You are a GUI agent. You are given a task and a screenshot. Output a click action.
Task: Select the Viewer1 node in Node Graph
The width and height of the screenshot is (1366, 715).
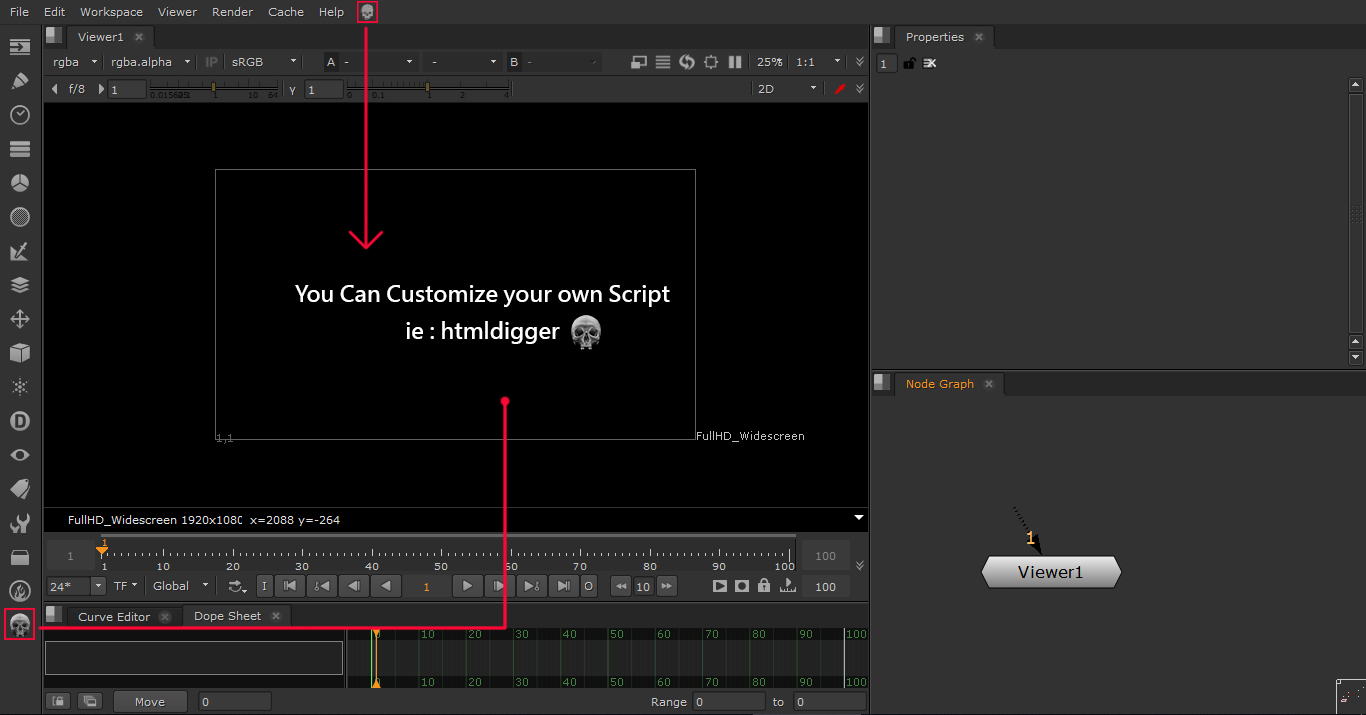(x=1051, y=573)
